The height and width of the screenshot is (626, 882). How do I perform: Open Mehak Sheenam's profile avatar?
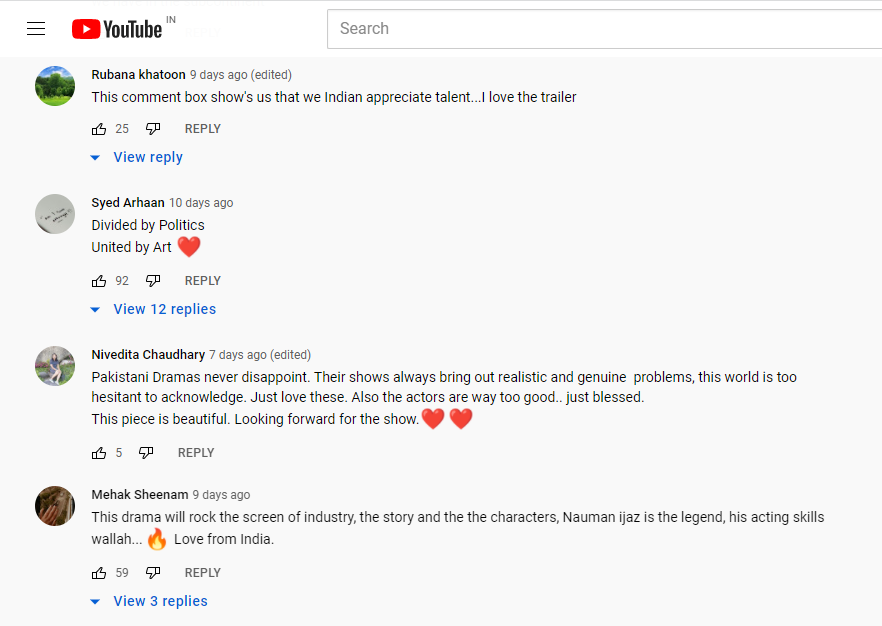[55, 506]
